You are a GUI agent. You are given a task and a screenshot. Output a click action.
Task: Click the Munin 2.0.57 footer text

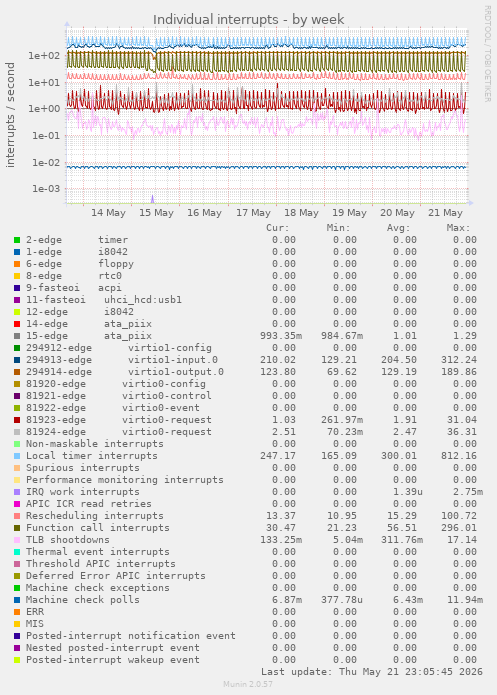click(248, 684)
